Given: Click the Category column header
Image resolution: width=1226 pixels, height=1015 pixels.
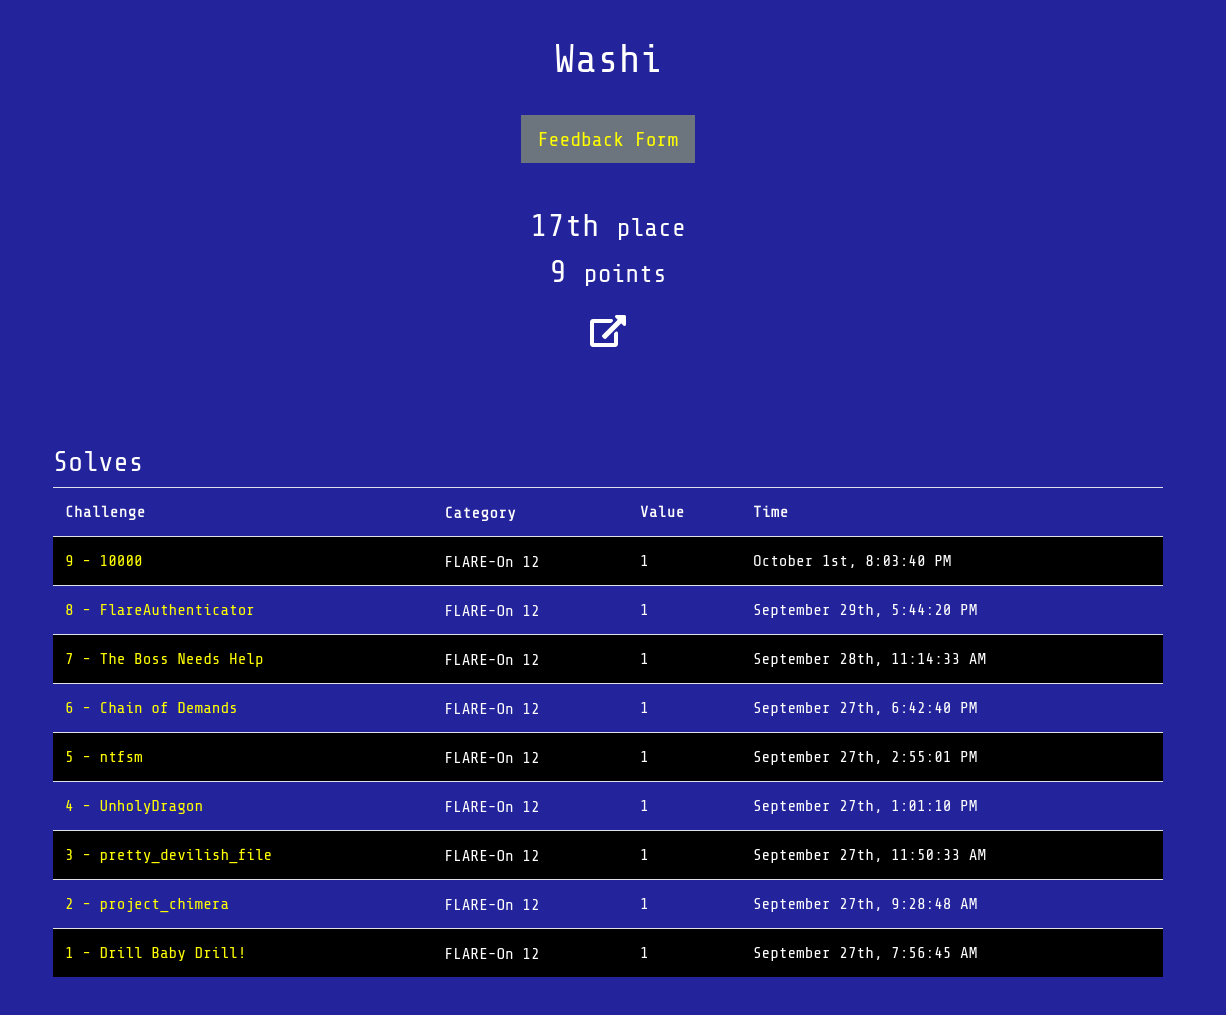Looking at the screenshot, I should coord(480,513).
